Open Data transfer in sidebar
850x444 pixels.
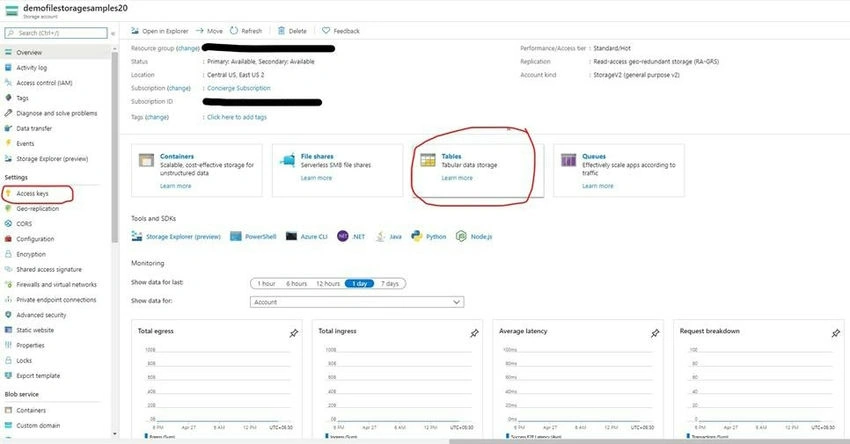[x=34, y=128]
